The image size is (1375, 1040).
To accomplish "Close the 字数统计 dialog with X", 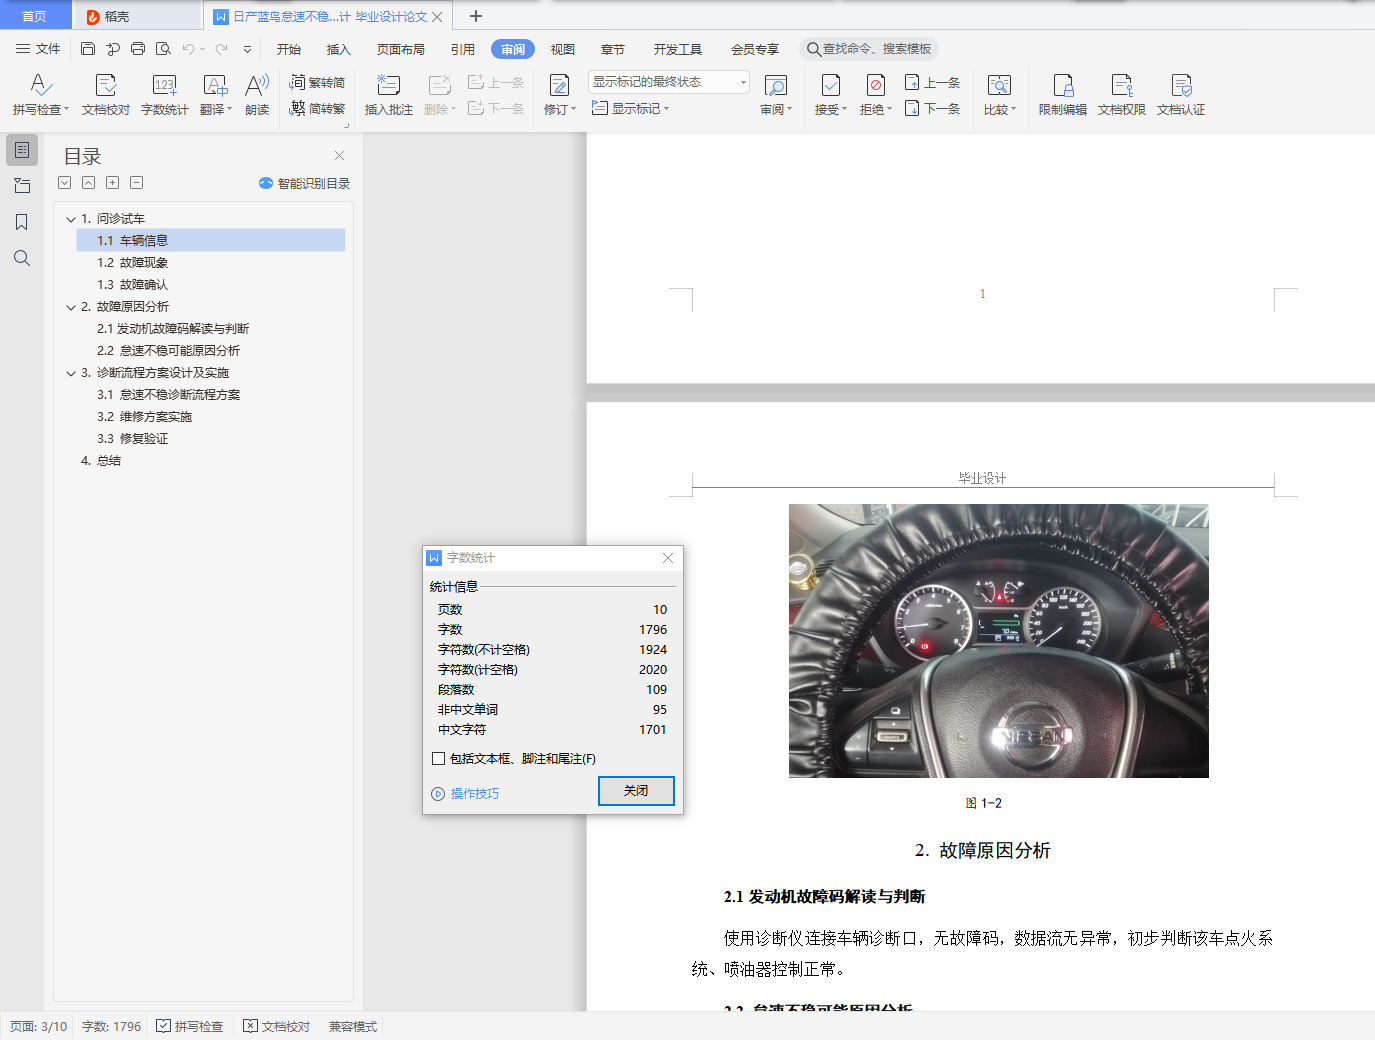I will click(668, 557).
